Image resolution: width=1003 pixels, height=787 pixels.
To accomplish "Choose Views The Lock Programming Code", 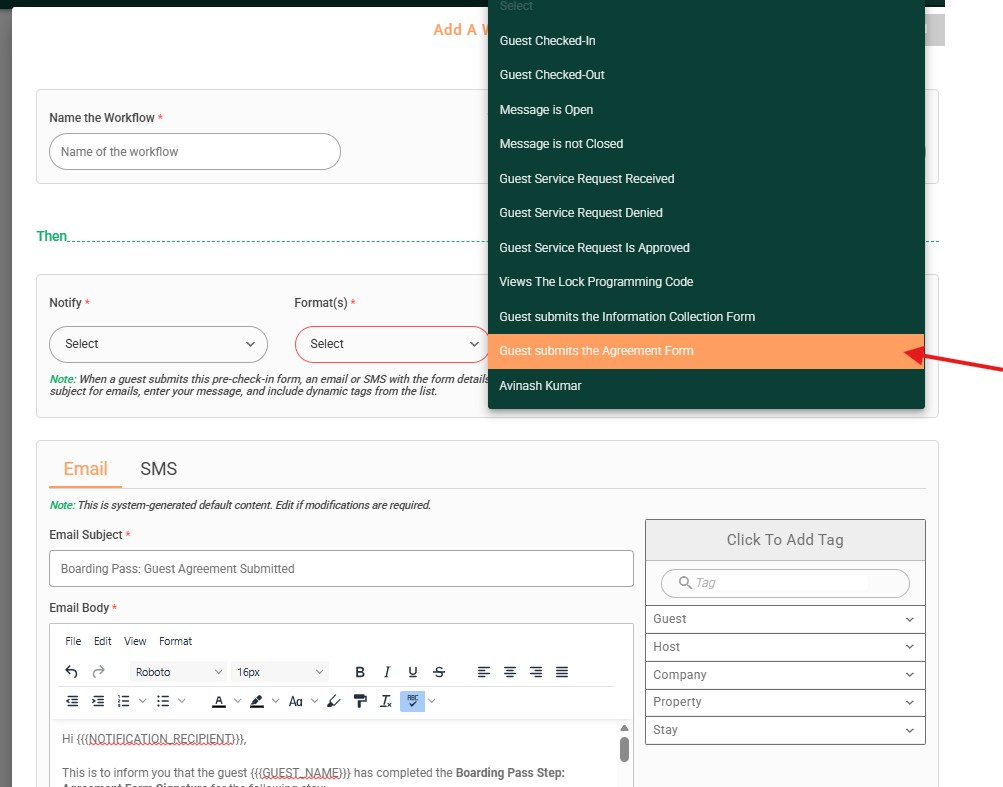I will [706, 282].
